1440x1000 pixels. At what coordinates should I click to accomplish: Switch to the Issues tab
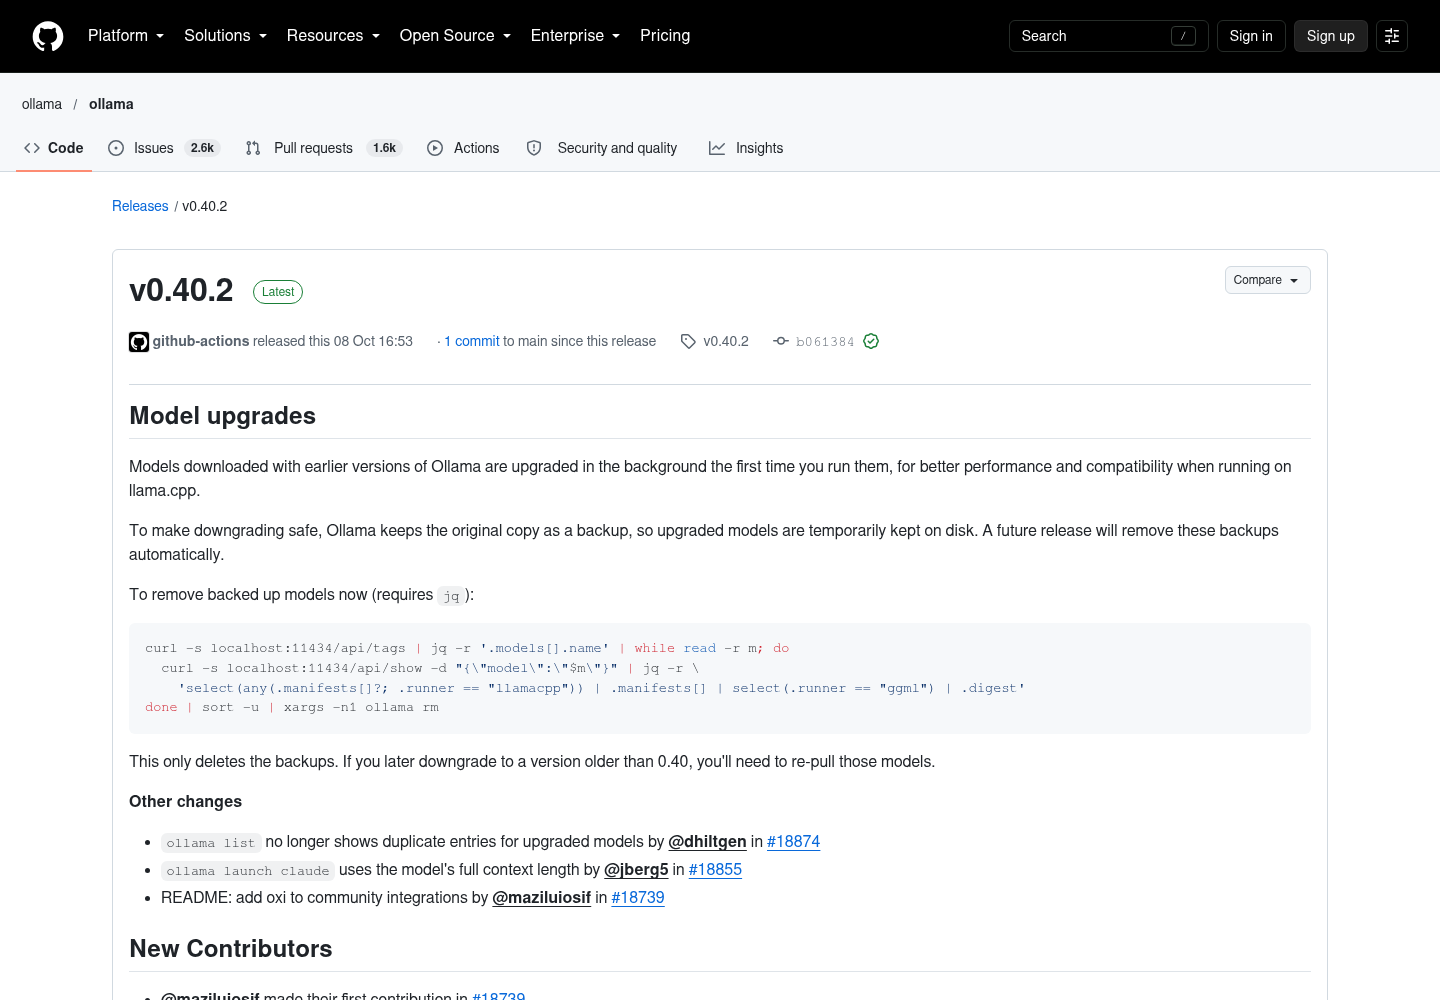tap(163, 148)
